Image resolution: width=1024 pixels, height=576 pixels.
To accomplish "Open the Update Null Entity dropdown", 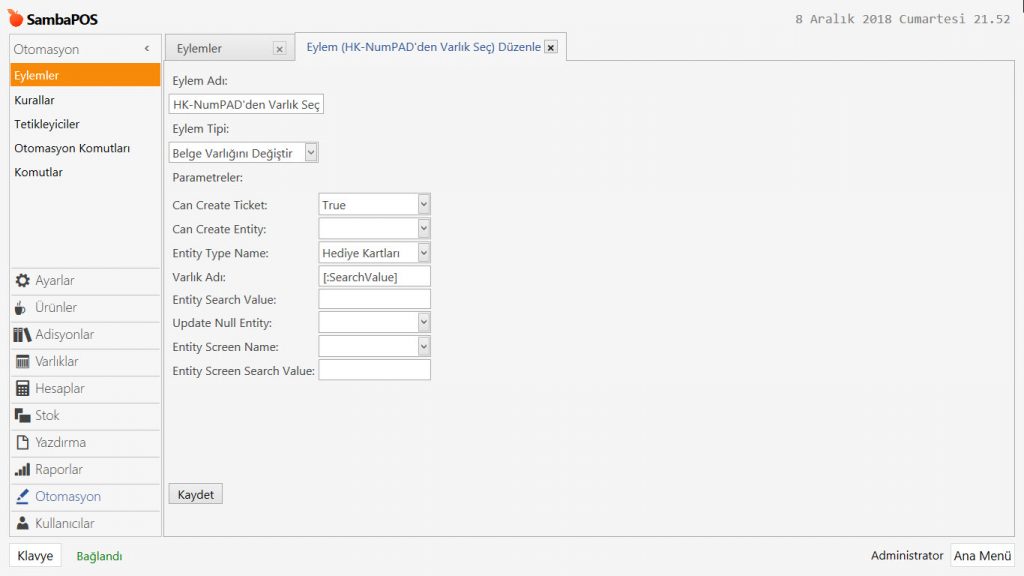I will pos(424,322).
